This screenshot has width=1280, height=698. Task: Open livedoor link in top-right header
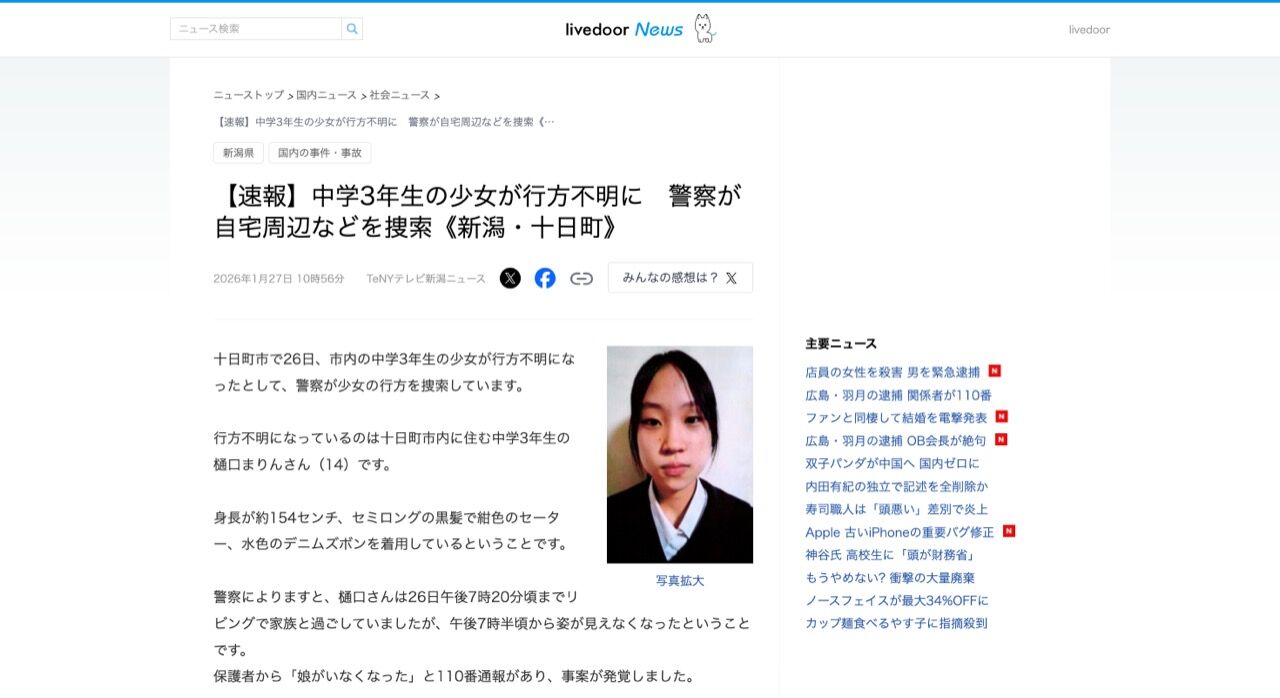coord(1089,29)
